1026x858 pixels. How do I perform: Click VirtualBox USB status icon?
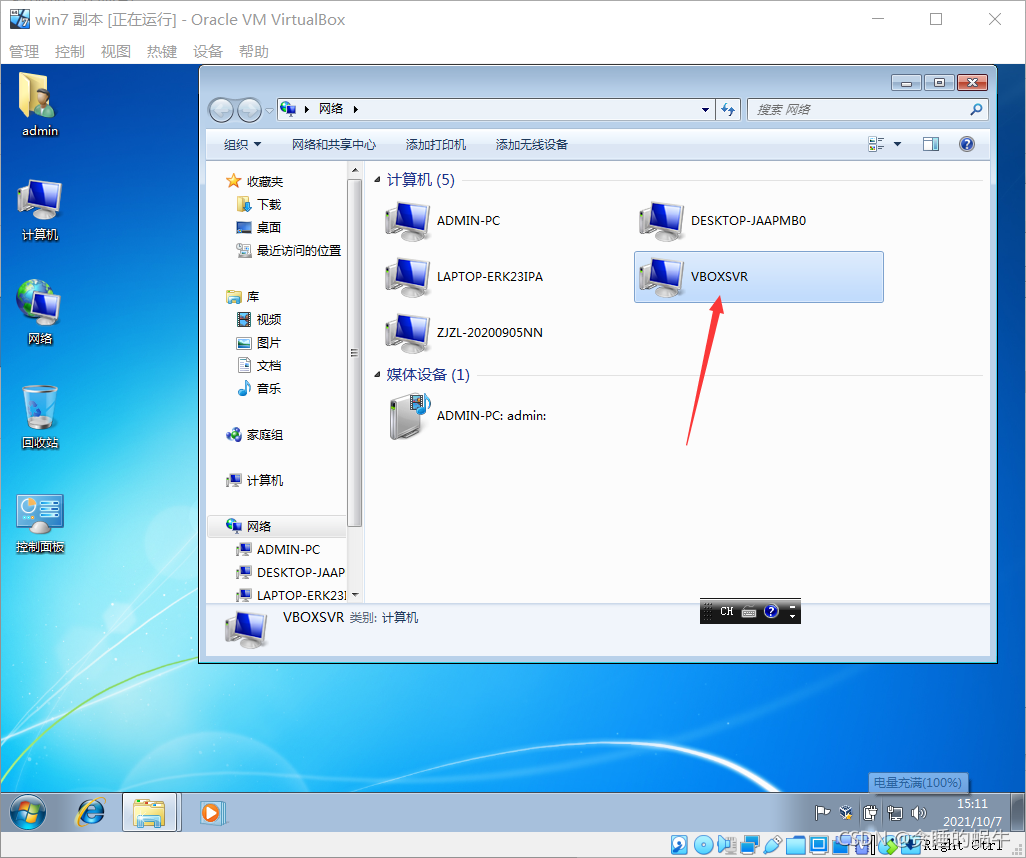click(x=773, y=845)
